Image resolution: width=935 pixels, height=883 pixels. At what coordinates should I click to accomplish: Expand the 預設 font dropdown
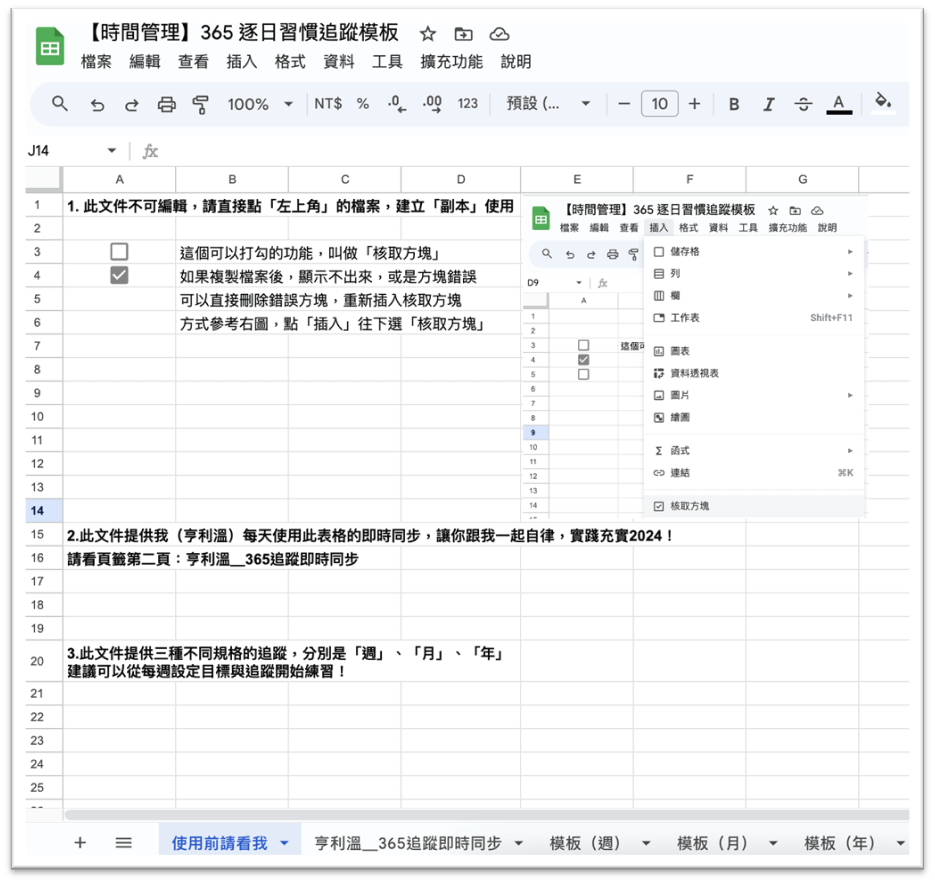(549, 104)
